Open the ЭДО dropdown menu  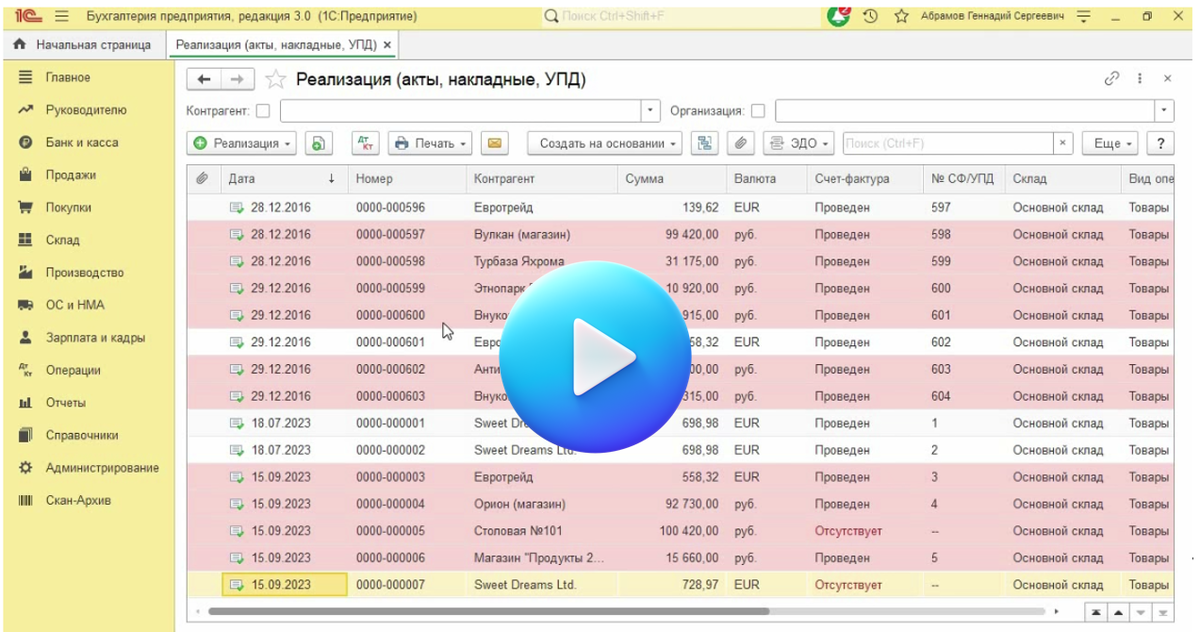click(799, 143)
